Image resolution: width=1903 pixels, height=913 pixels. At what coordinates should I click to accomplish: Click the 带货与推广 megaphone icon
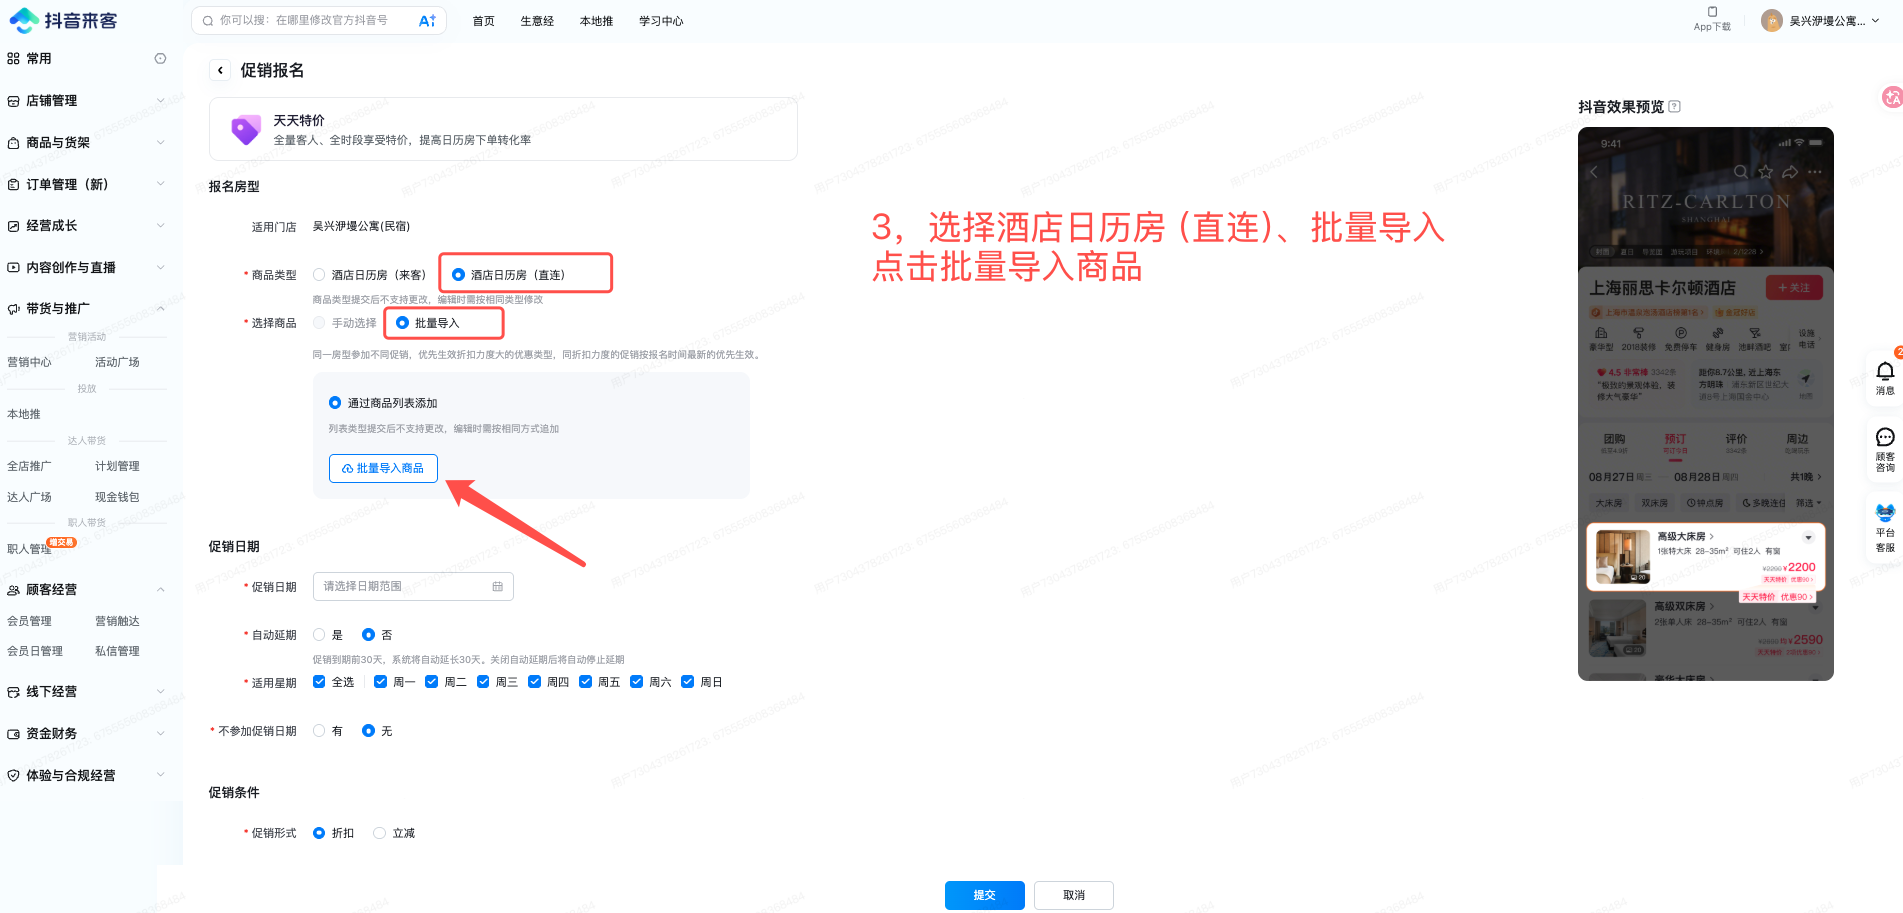13,309
